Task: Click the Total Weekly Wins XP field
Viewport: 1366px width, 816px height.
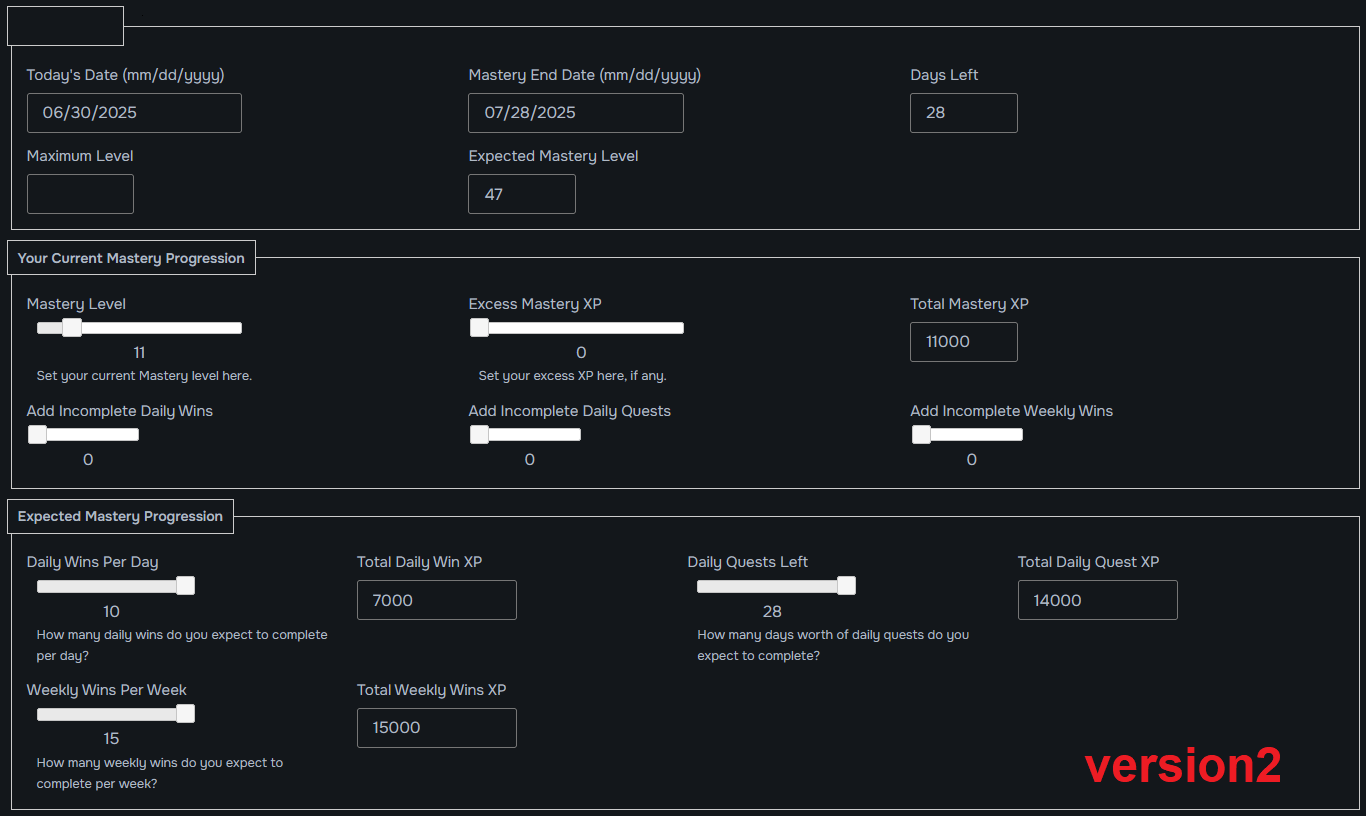Action: [437, 728]
